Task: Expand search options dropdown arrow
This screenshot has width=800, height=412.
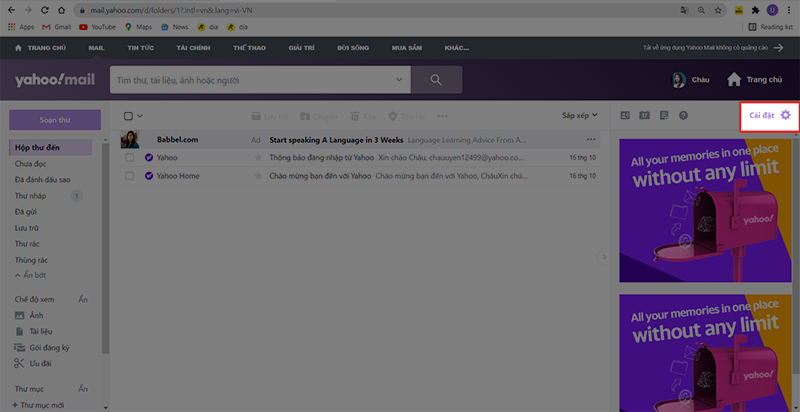Action: coord(399,80)
